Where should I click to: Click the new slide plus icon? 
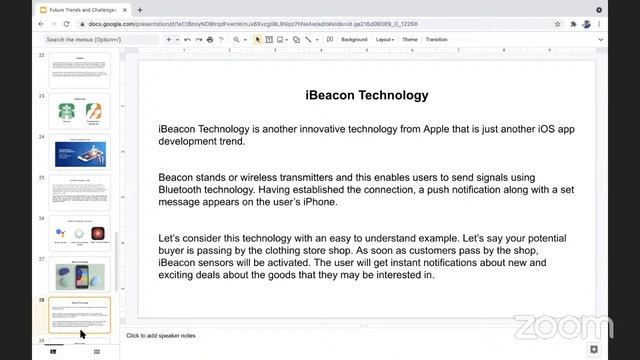point(169,40)
